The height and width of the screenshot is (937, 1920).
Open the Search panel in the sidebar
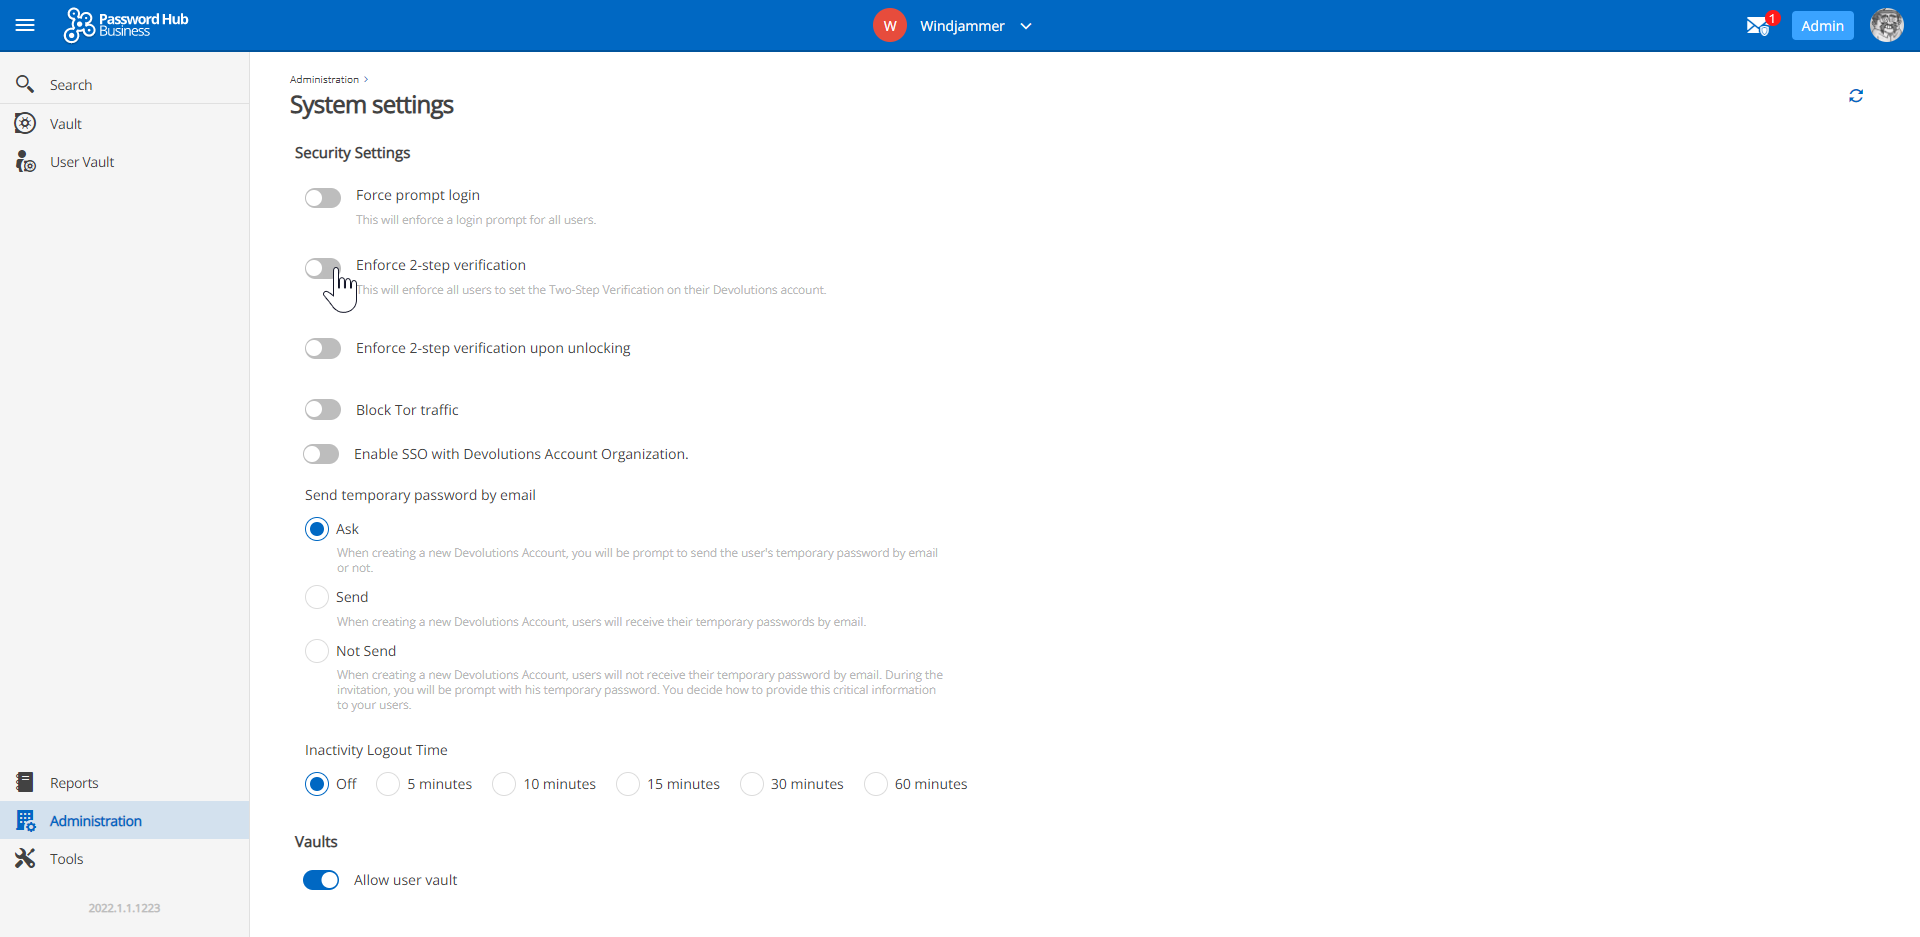tap(70, 84)
